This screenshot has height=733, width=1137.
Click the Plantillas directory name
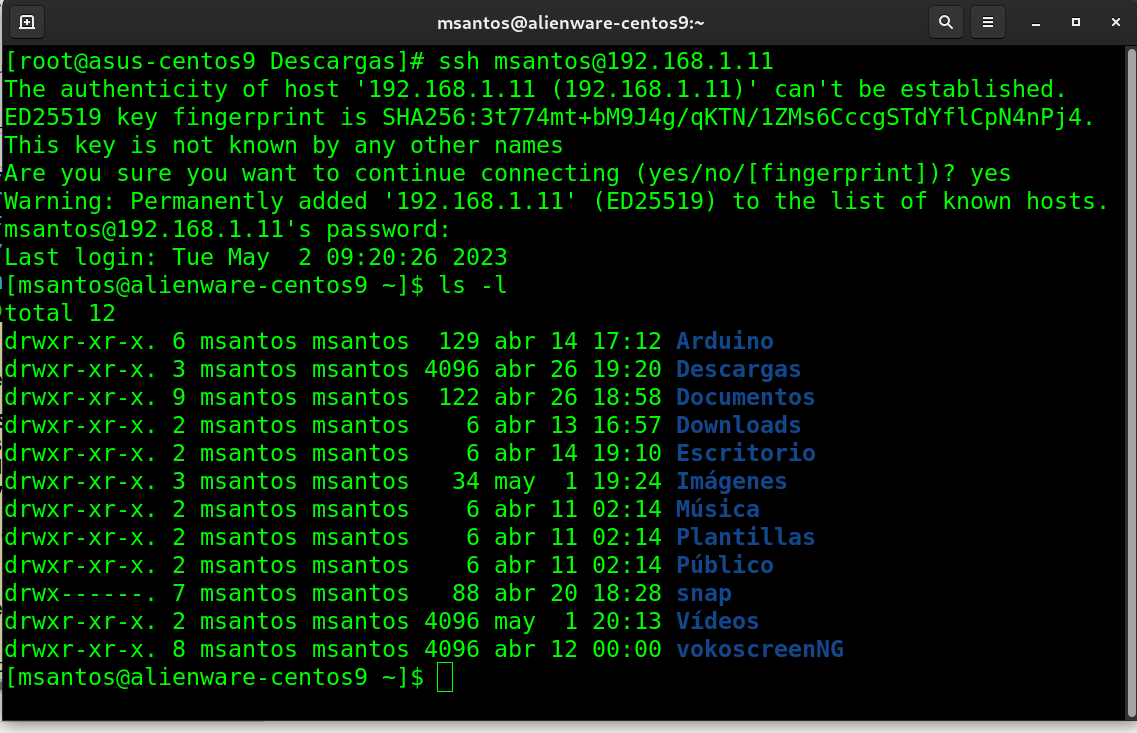click(745, 537)
